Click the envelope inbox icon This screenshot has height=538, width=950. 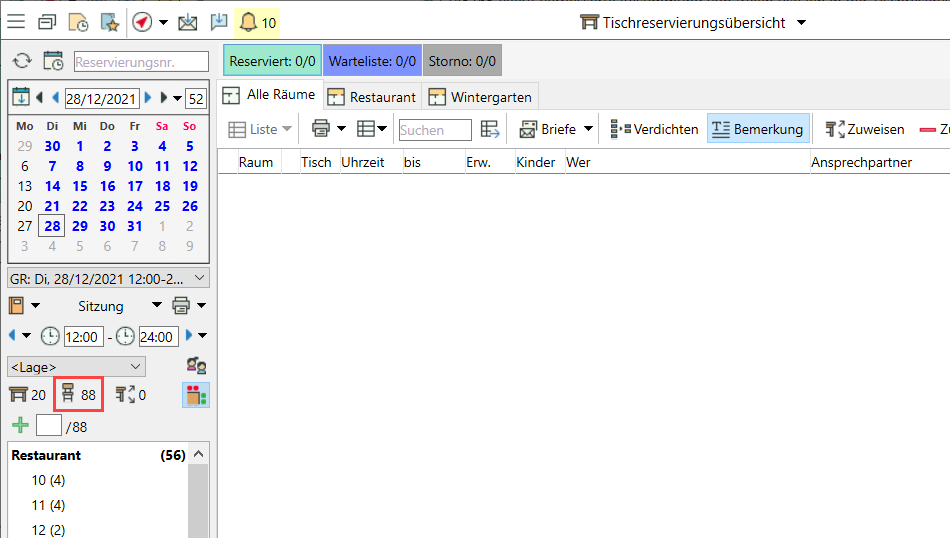[187, 22]
